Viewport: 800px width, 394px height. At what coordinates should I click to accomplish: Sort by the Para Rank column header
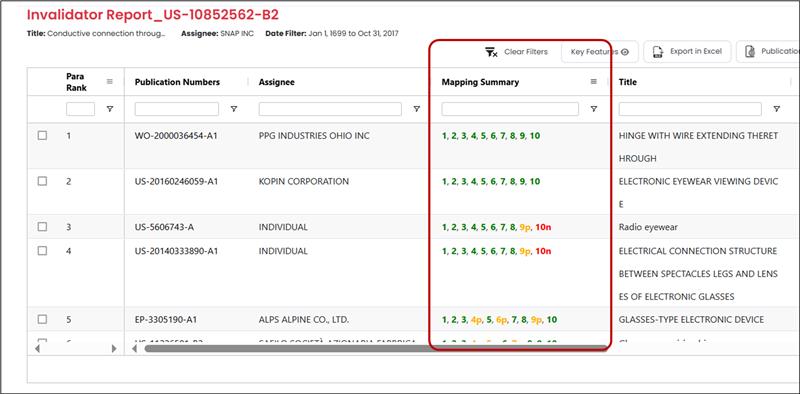pos(77,82)
